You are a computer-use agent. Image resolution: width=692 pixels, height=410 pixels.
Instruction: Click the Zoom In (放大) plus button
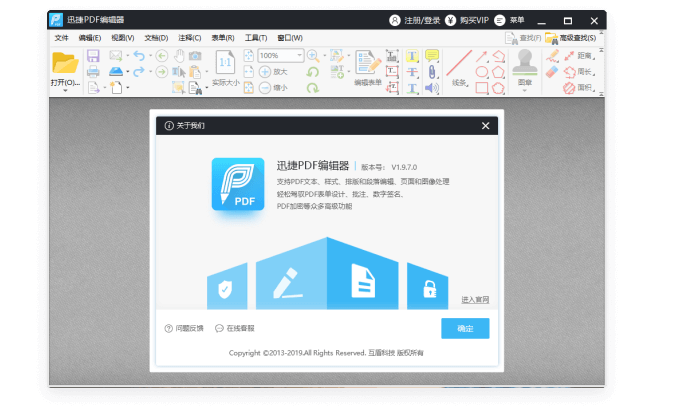coord(265,71)
